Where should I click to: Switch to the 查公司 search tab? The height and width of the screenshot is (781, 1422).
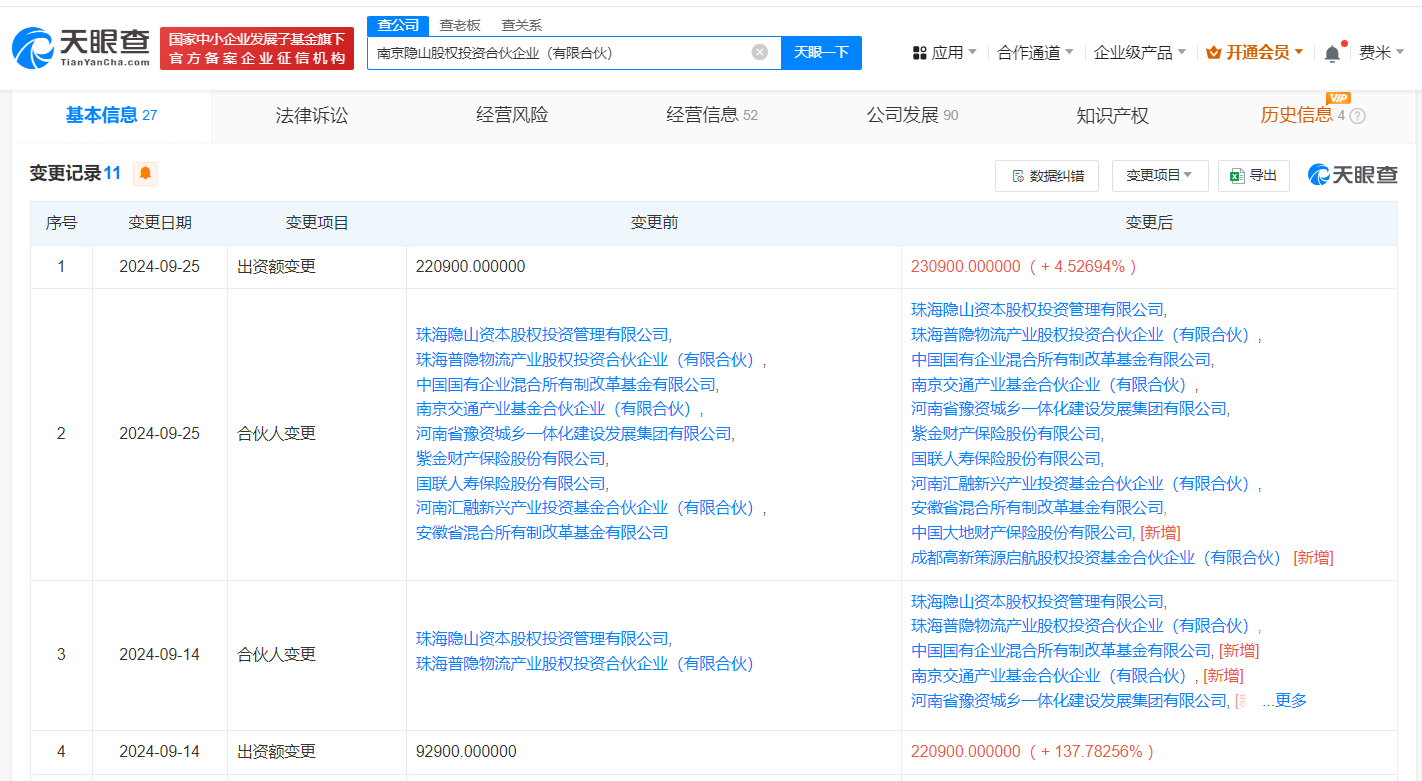(398, 25)
